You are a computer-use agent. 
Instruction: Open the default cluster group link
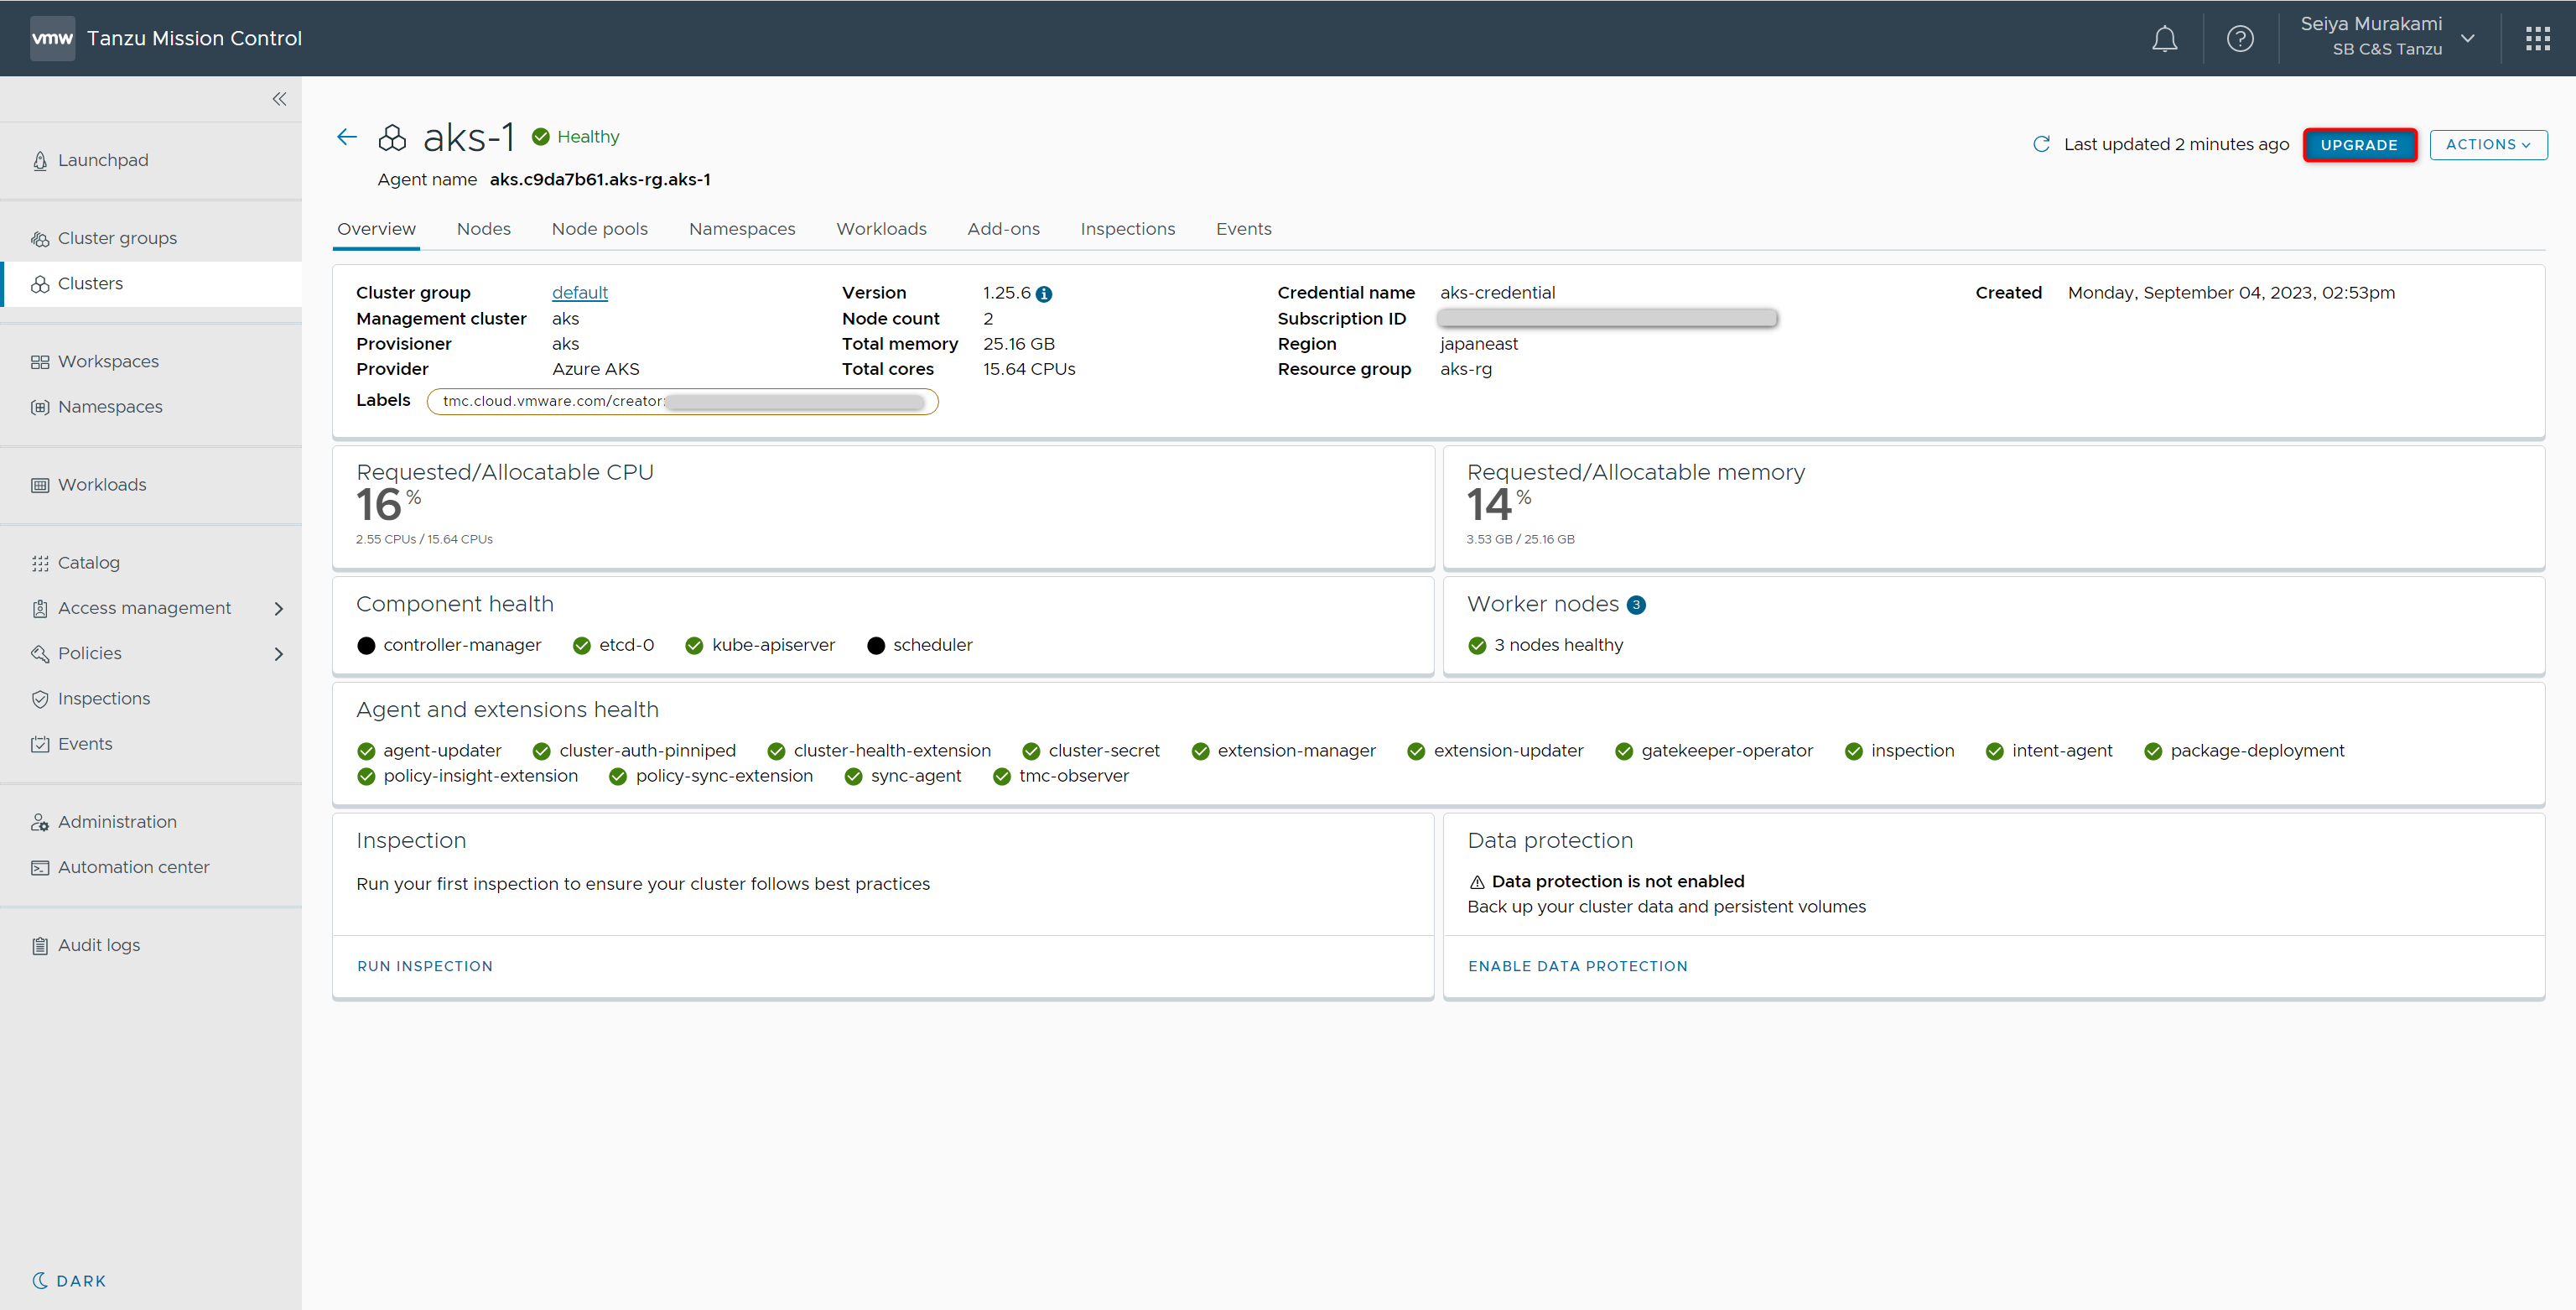pyautogui.click(x=579, y=293)
